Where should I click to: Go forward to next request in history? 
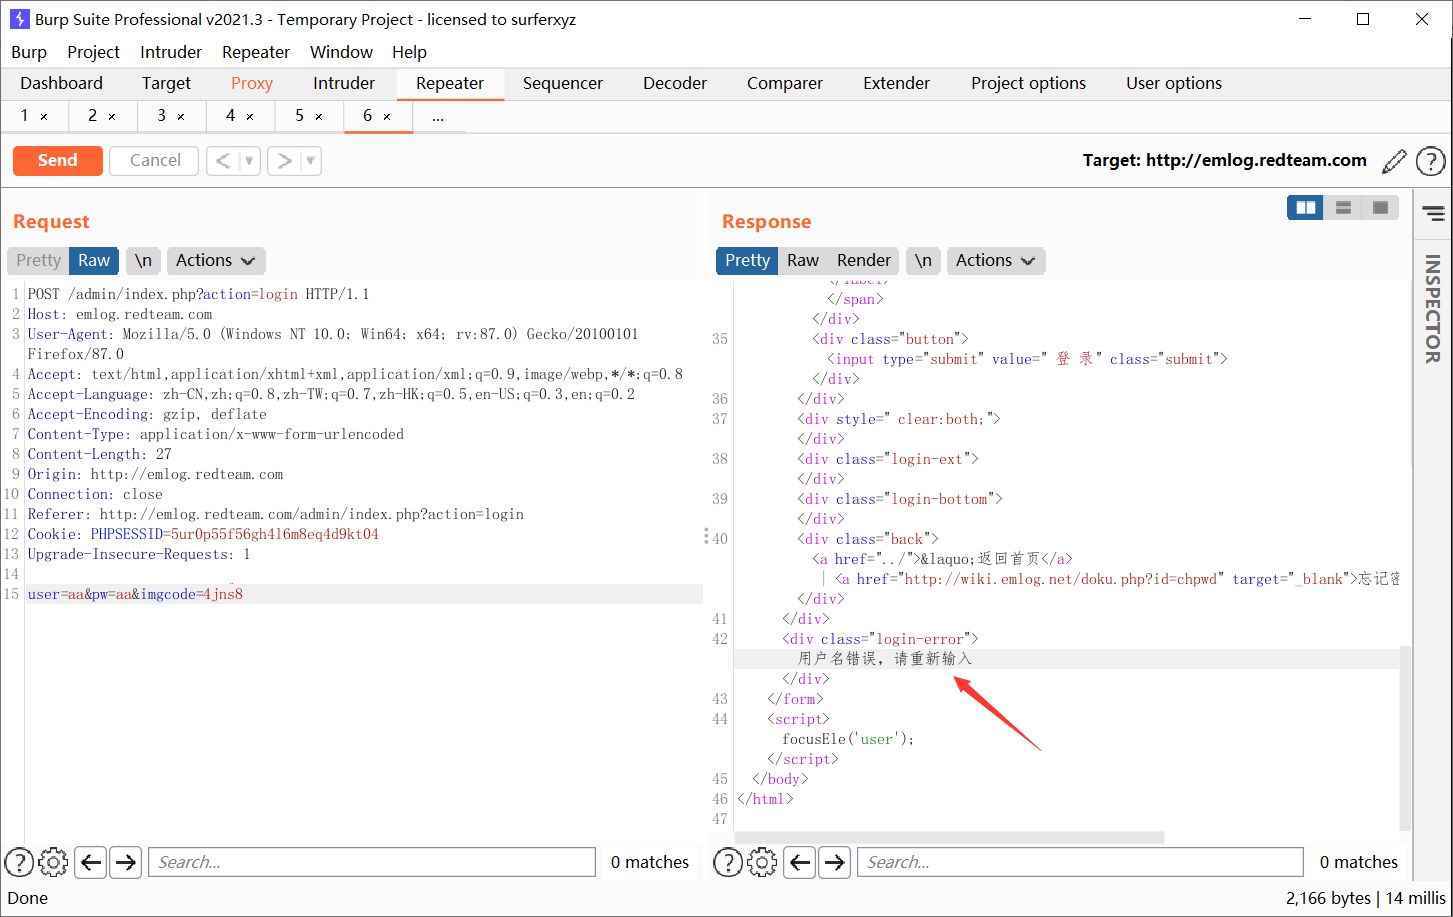coord(284,161)
